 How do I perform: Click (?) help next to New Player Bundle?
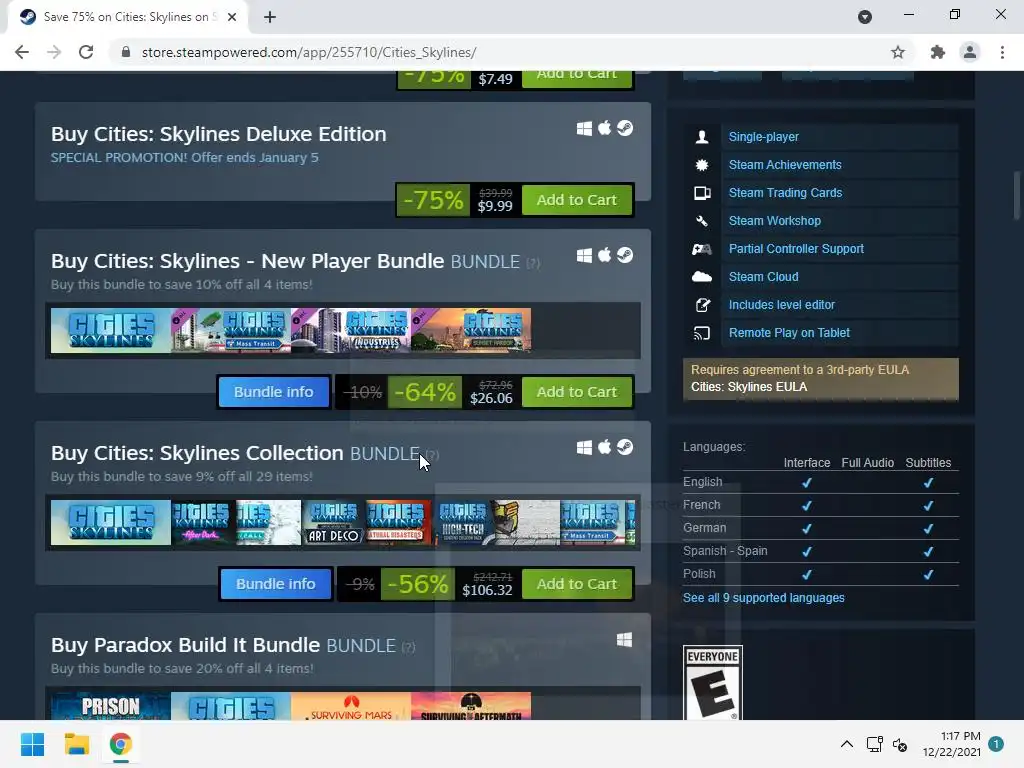534,263
